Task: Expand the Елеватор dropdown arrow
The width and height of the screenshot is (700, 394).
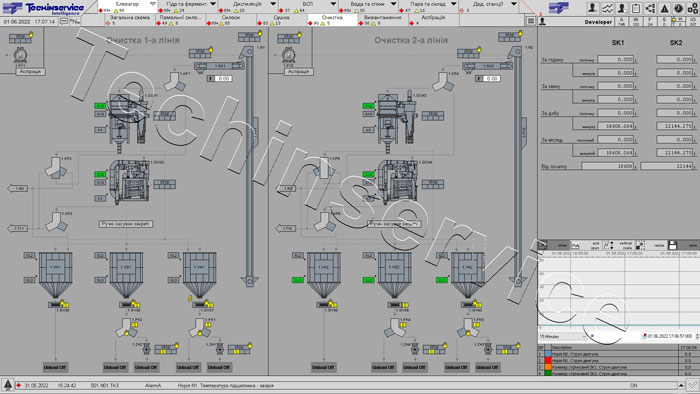Action: tap(152, 4)
